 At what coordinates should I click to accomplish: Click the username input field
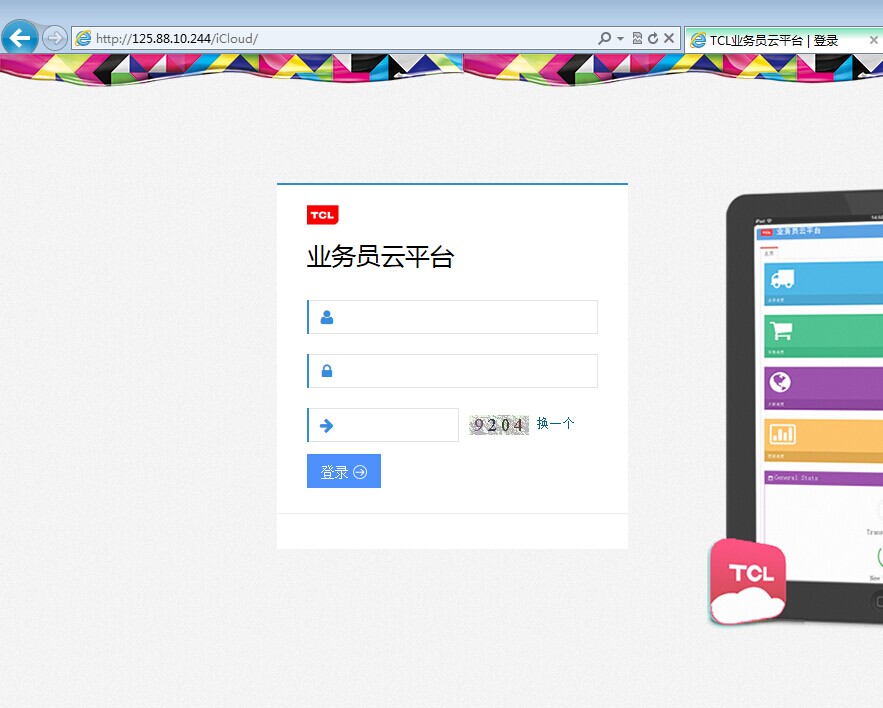click(452, 317)
